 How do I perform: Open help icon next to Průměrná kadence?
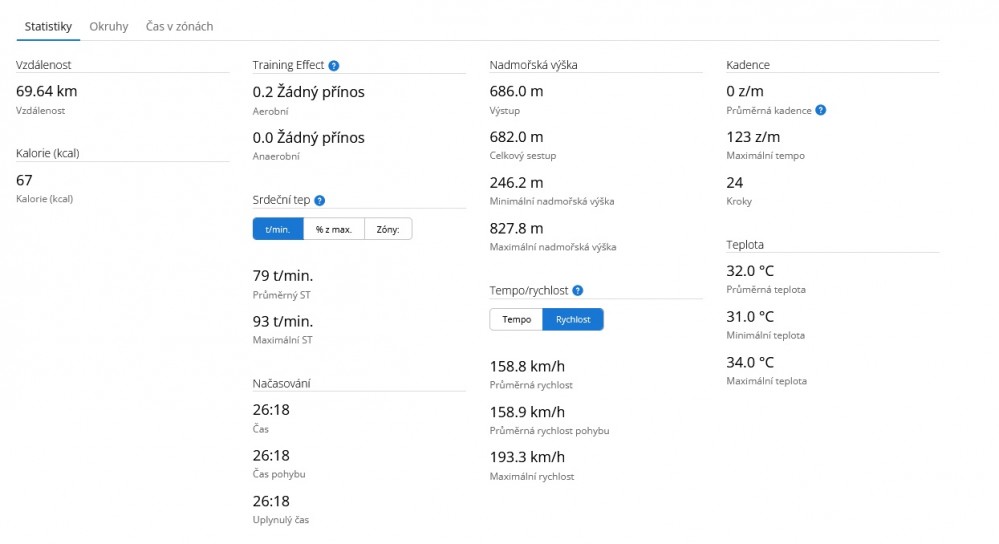821,111
